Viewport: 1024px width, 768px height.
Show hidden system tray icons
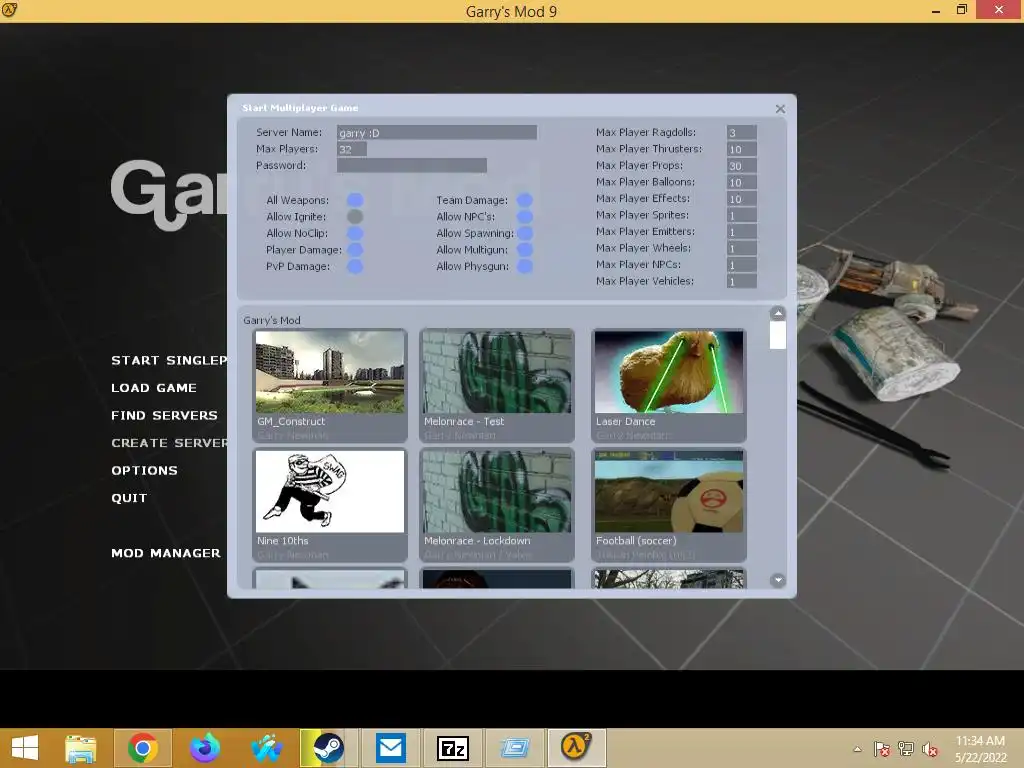tap(857, 749)
